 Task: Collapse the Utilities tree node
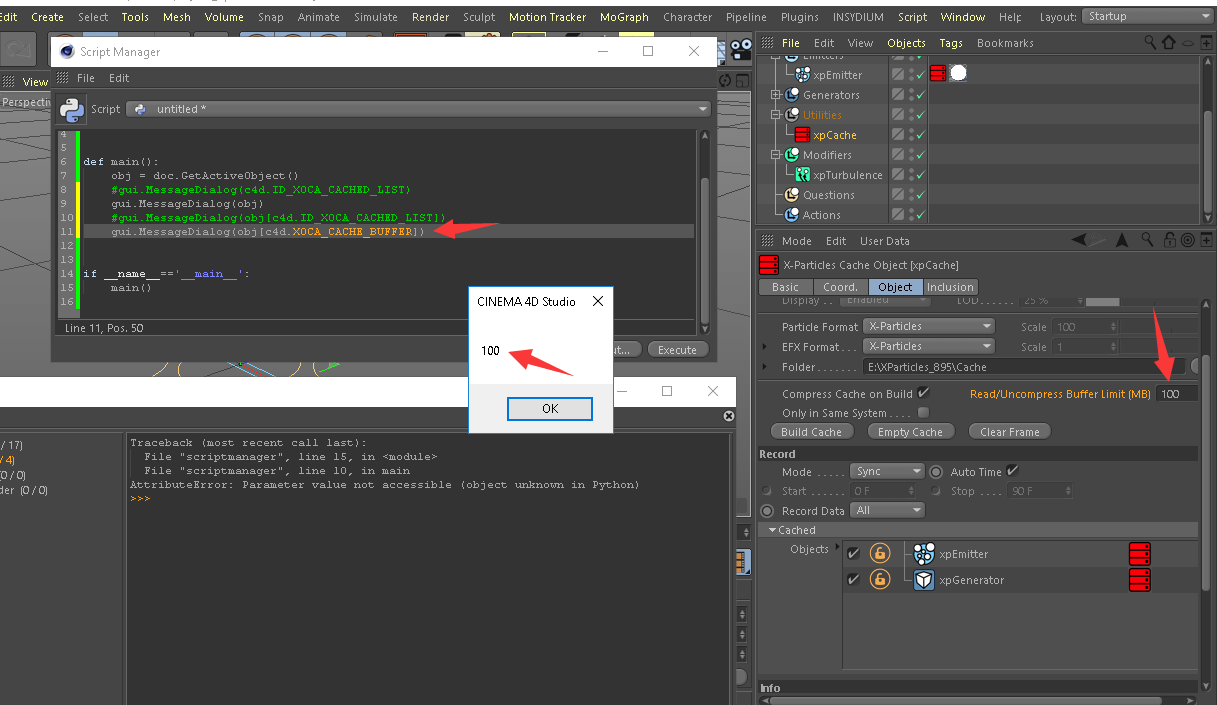pos(776,115)
